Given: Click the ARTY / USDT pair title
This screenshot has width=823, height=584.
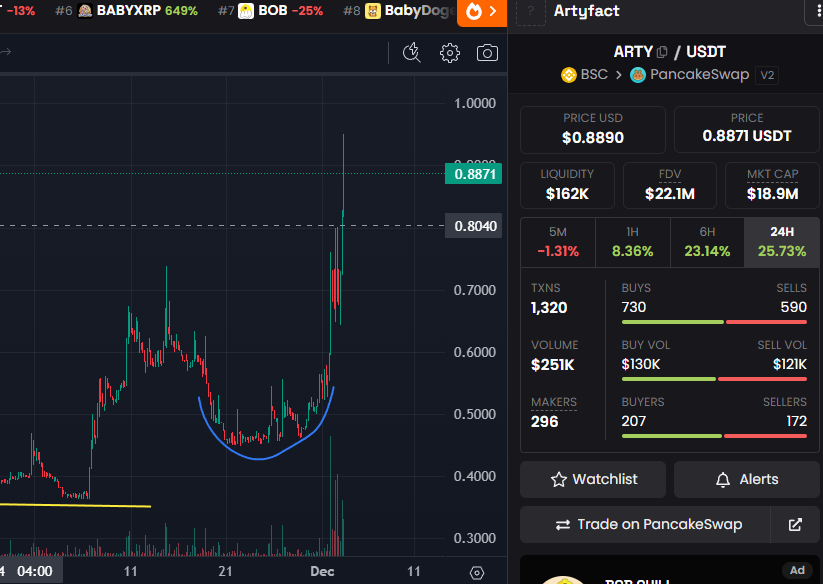Looking at the screenshot, I should click(x=670, y=52).
